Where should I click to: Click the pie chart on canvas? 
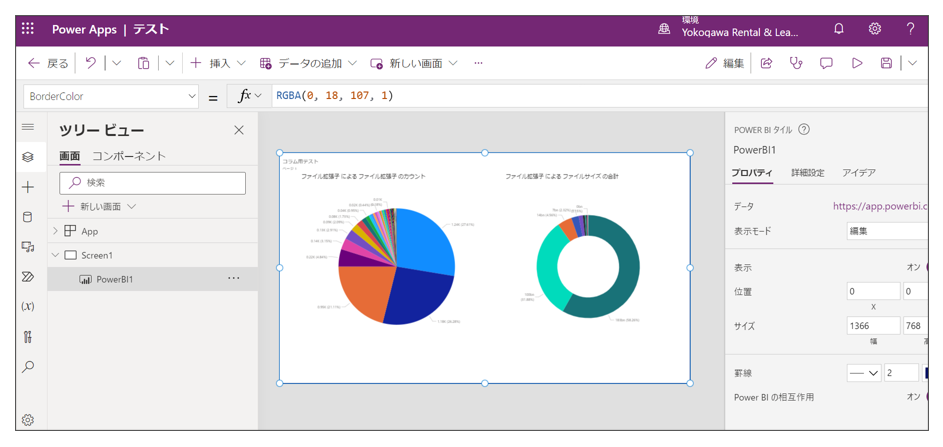coord(396,267)
